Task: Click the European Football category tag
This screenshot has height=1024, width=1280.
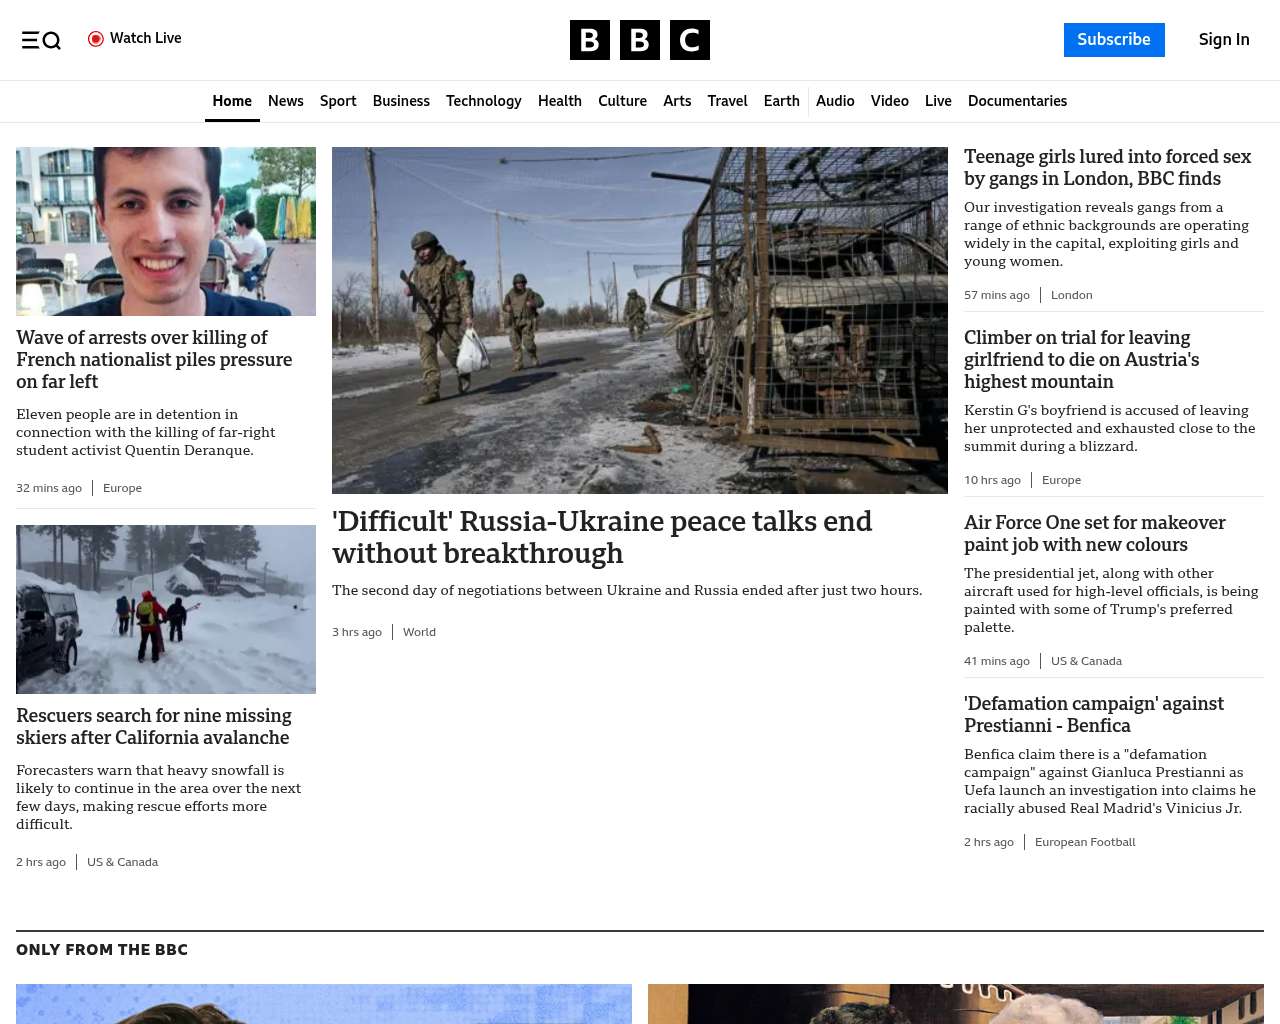Action: click(1085, 842)
